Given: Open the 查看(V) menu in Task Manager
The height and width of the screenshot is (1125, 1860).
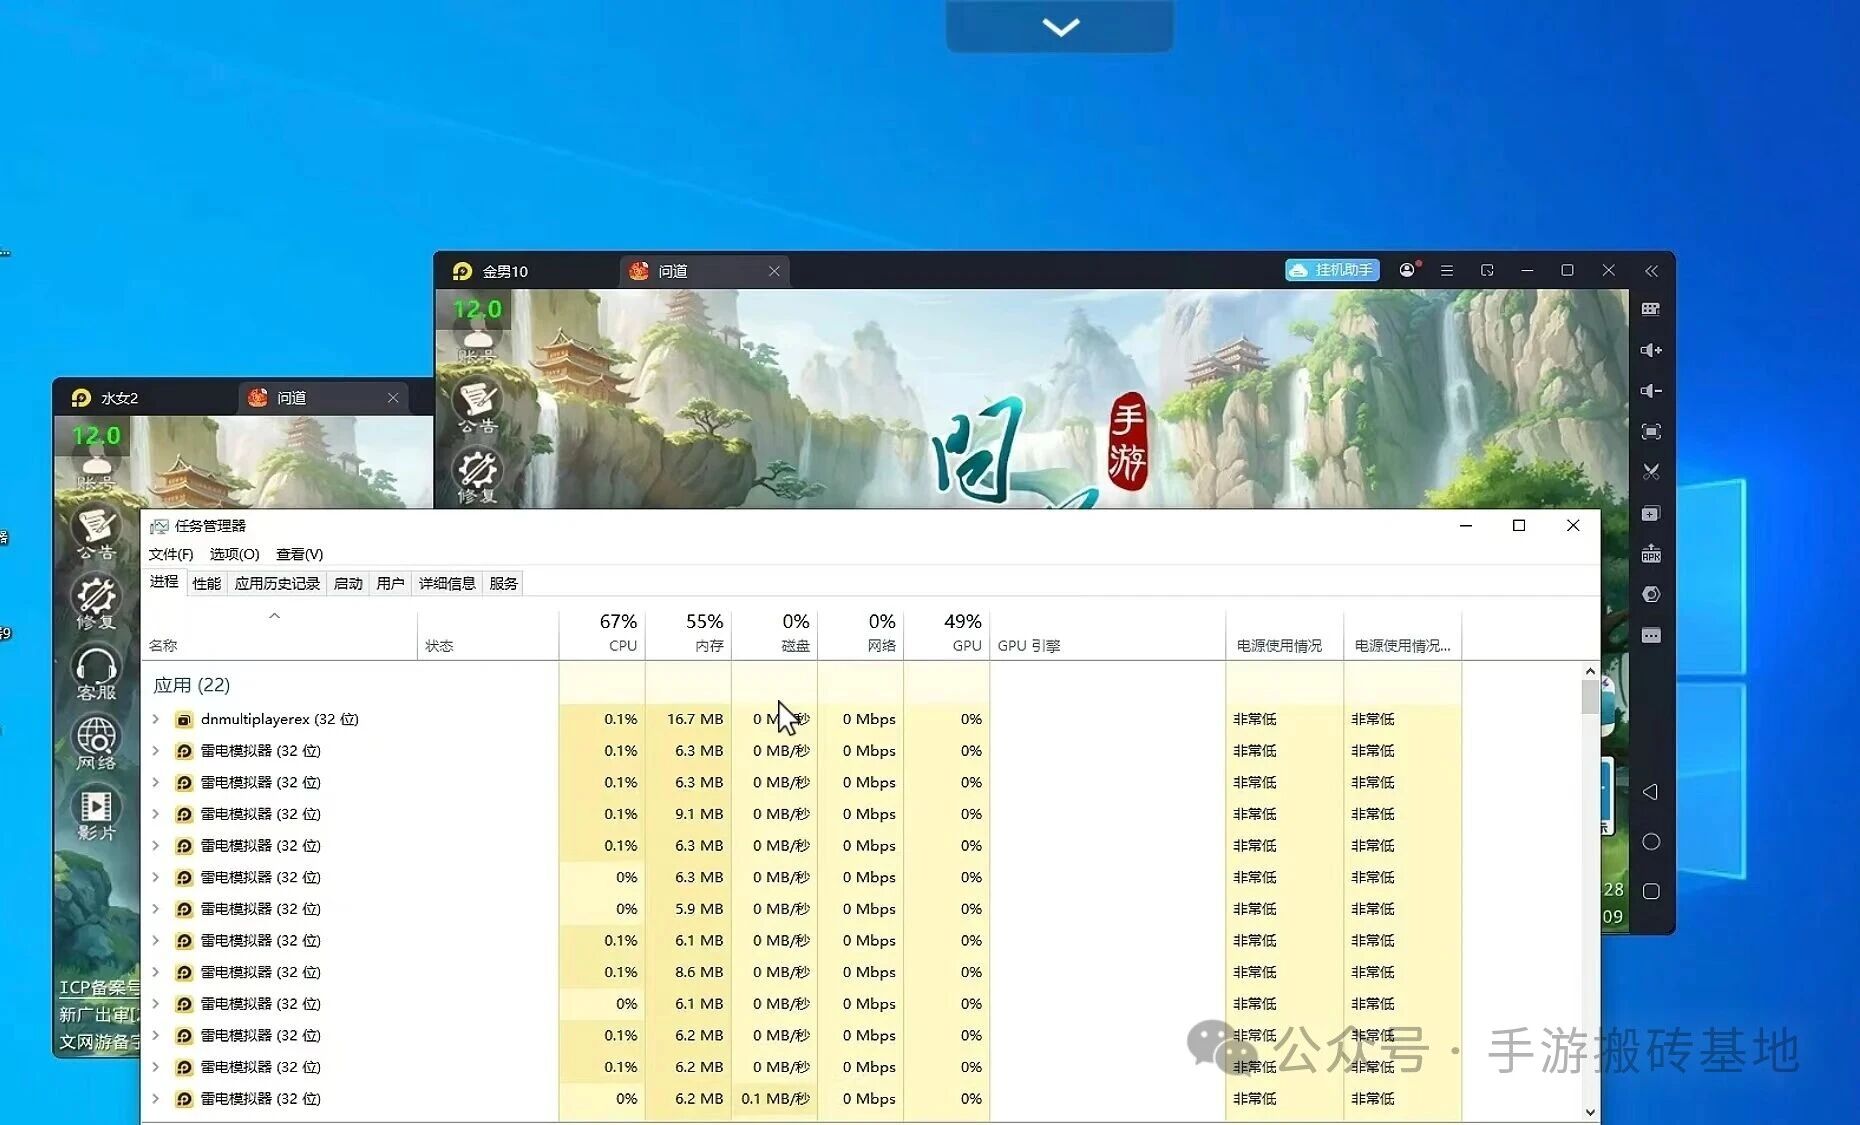Looking at the screenshot, I should click(299, 554).
